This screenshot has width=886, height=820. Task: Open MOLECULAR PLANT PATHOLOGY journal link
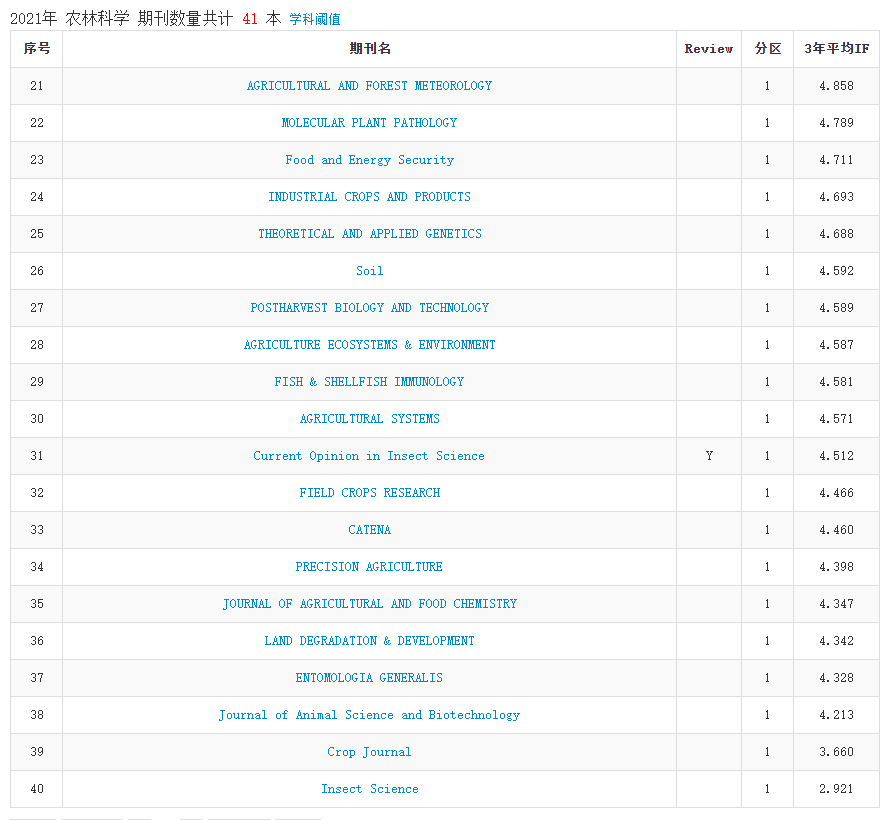click(370, 123)
